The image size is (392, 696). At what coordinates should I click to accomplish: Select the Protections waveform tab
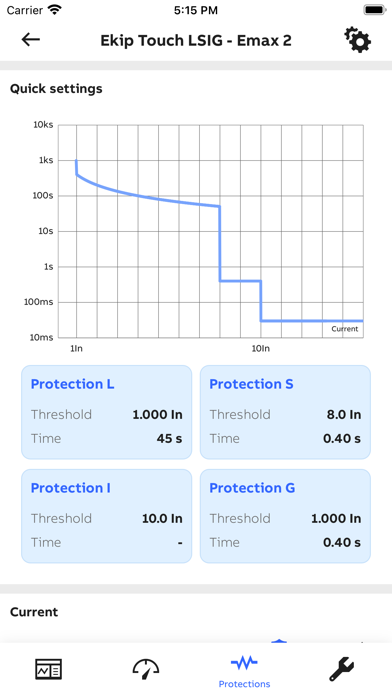click(x=244, y=670)
